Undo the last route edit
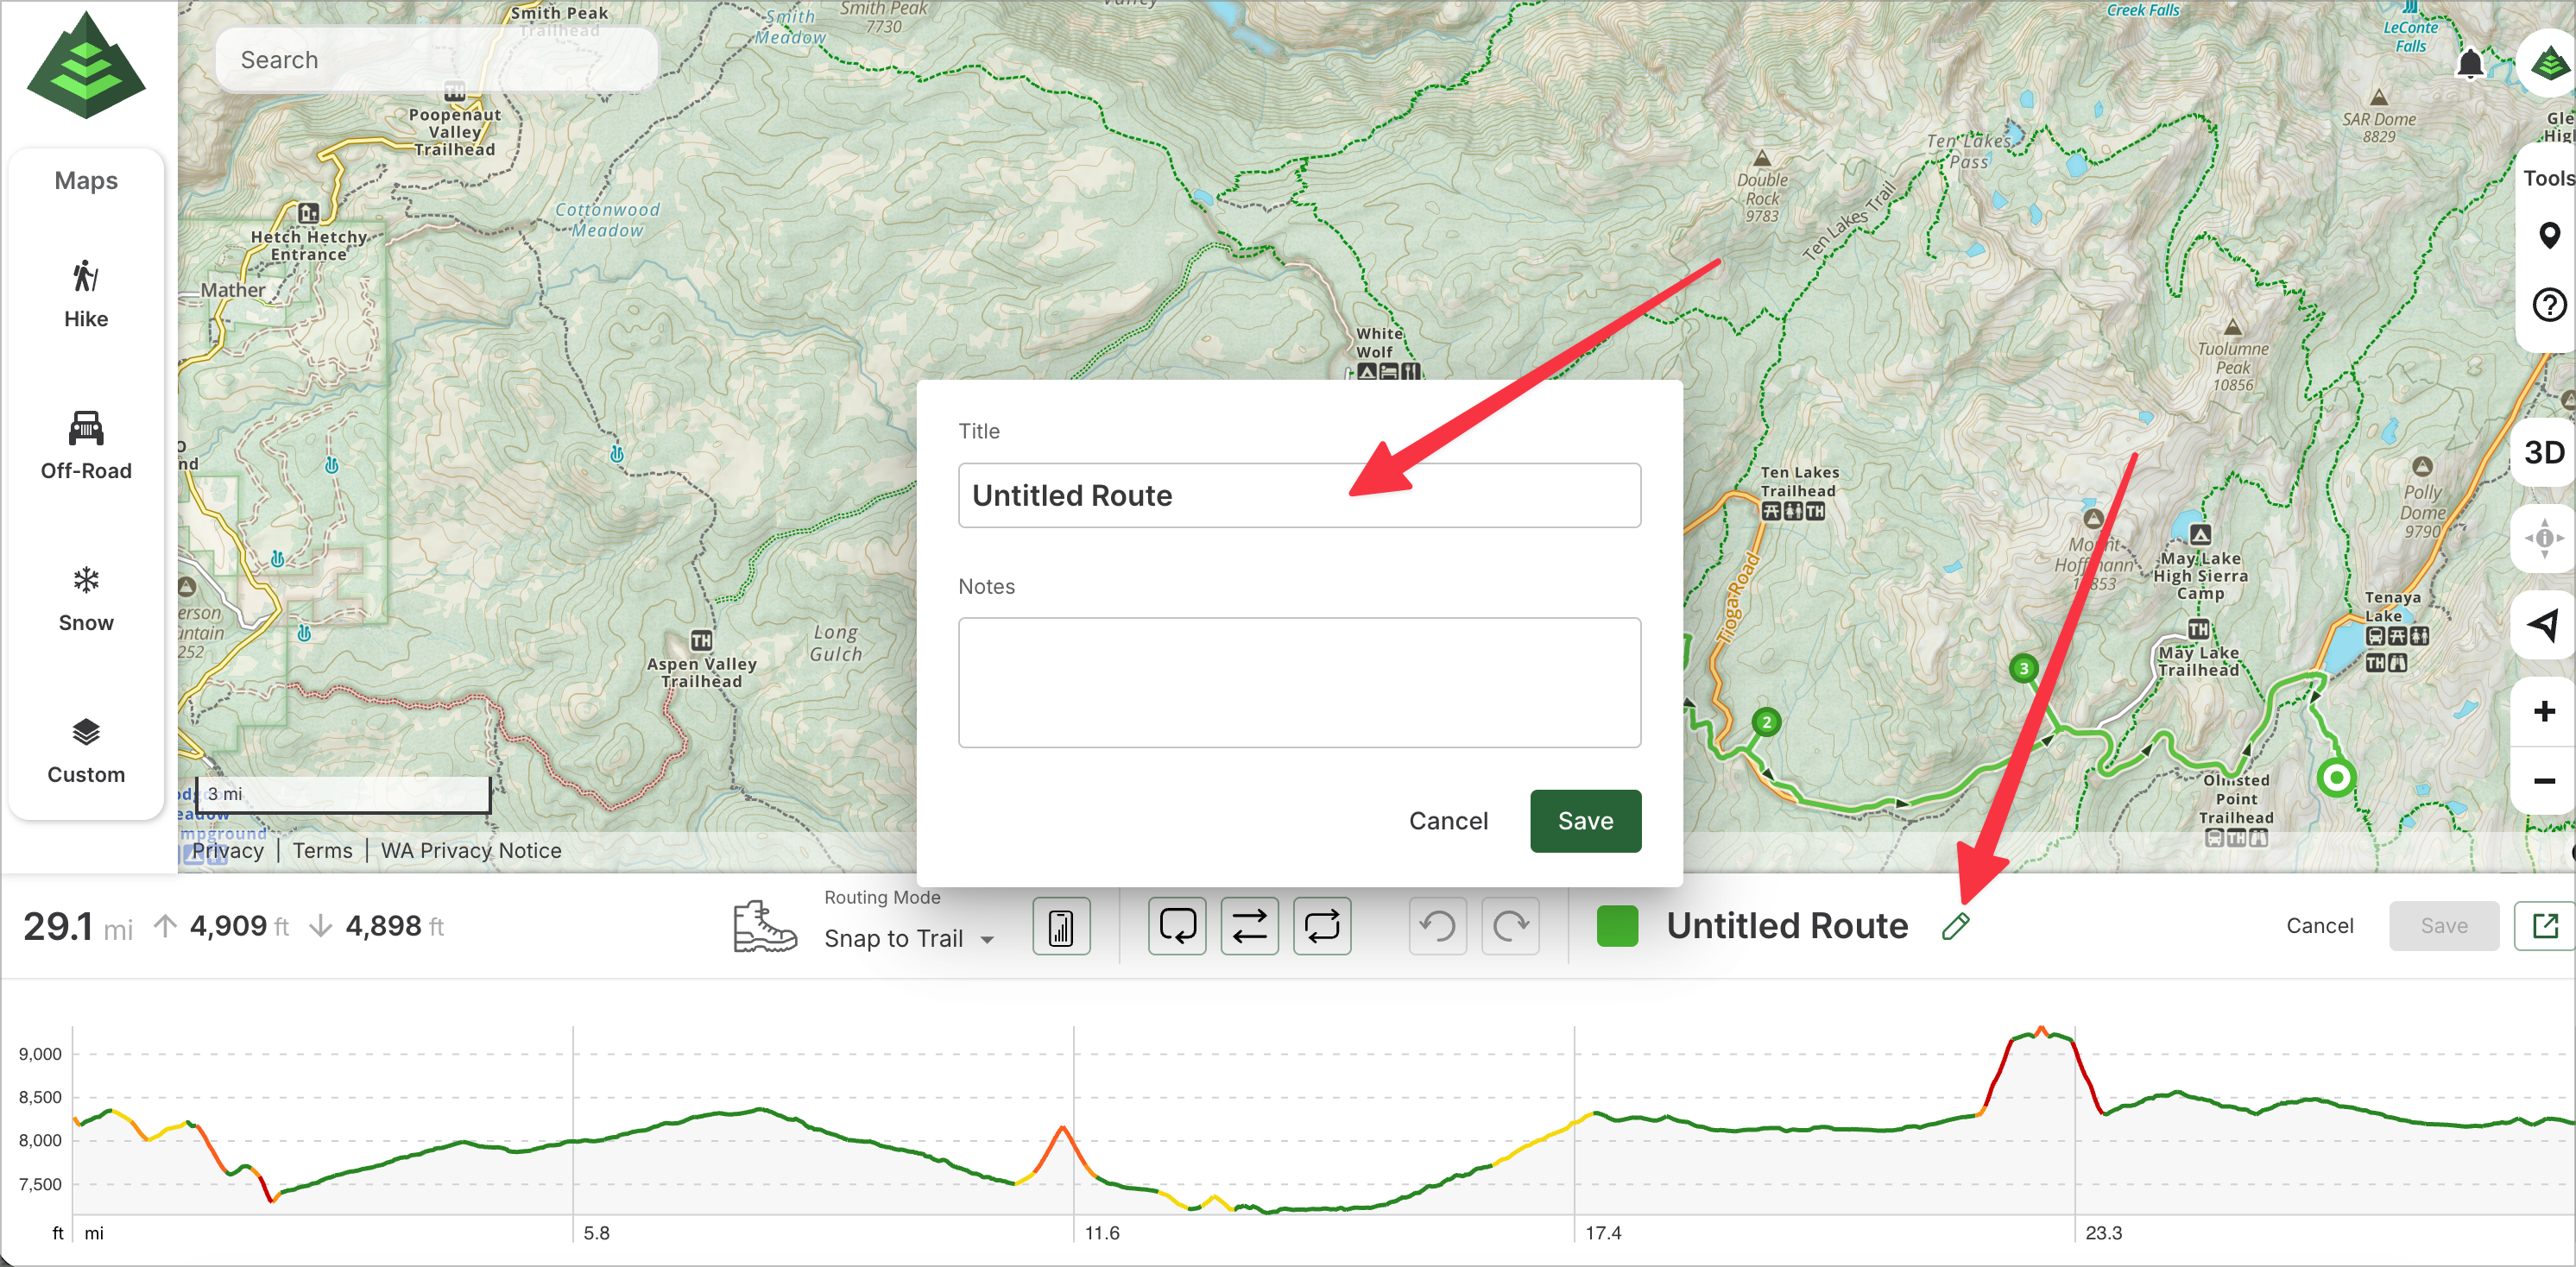Screen dimensions: 2576x1267 tap(1437, 926)
